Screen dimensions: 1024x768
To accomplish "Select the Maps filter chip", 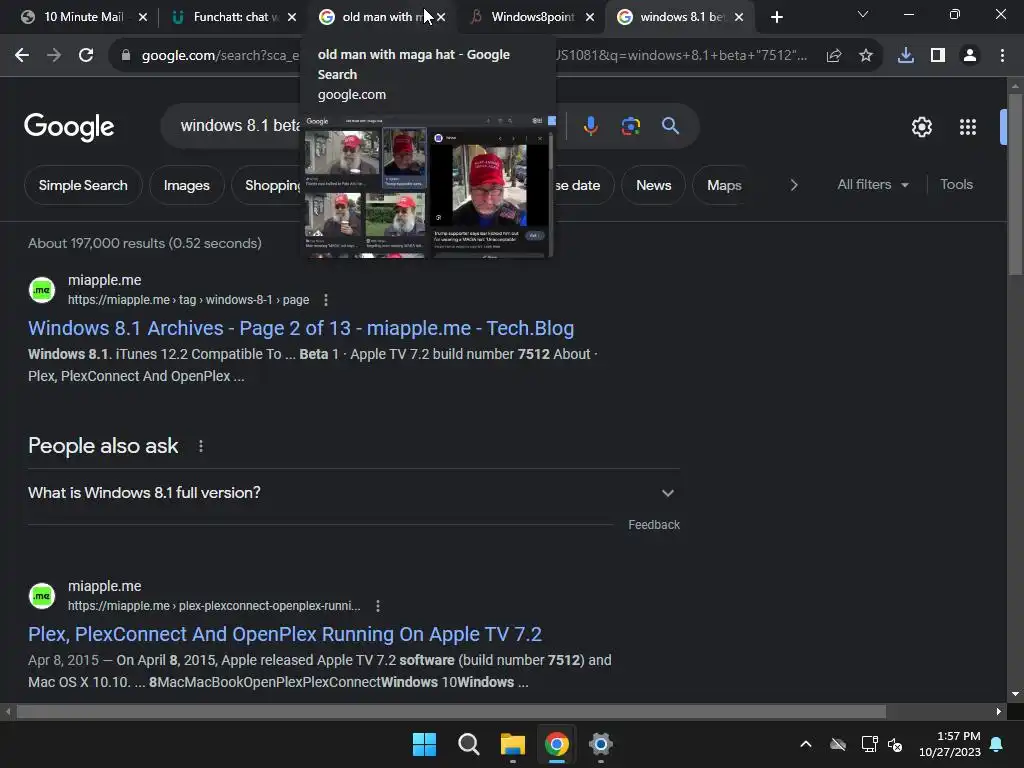I will click(x=724, y=185).
